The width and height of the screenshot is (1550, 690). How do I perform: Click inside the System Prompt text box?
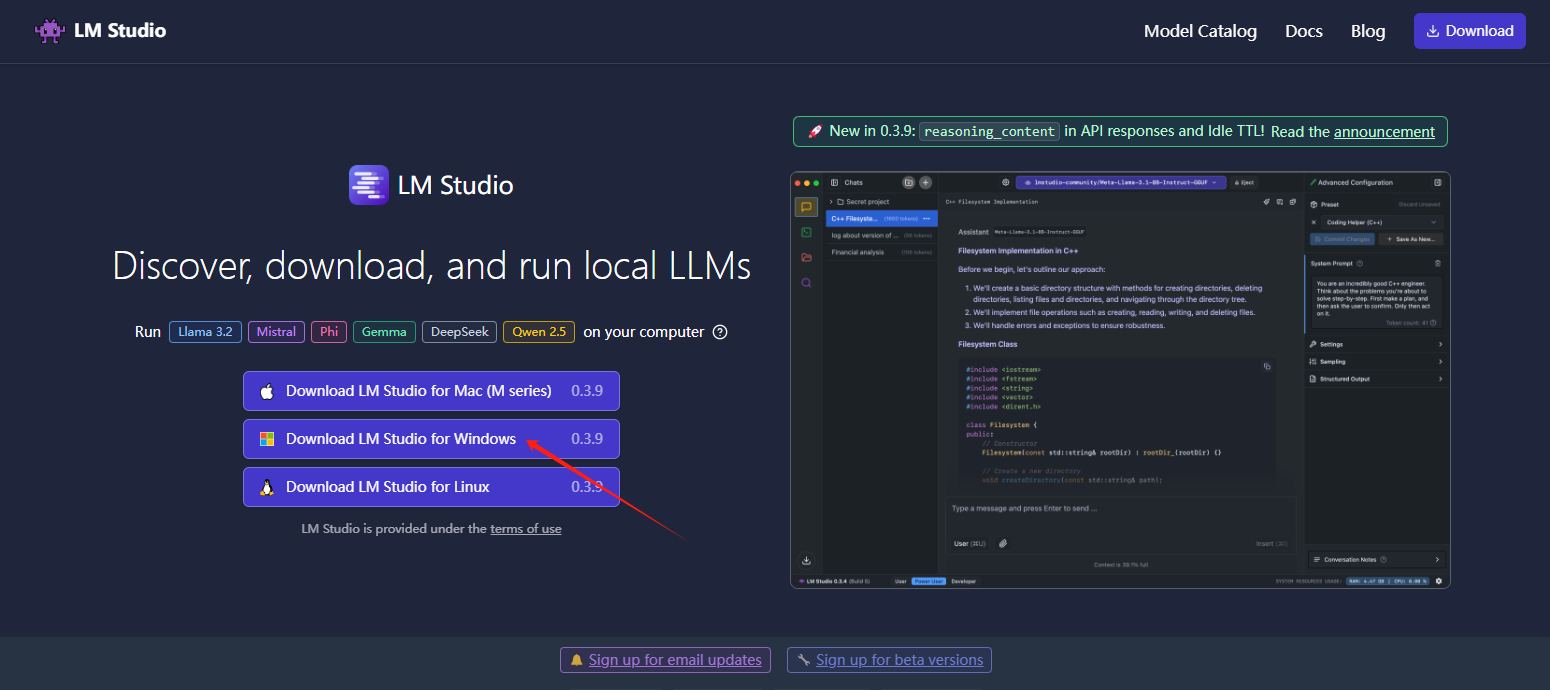1377,302
